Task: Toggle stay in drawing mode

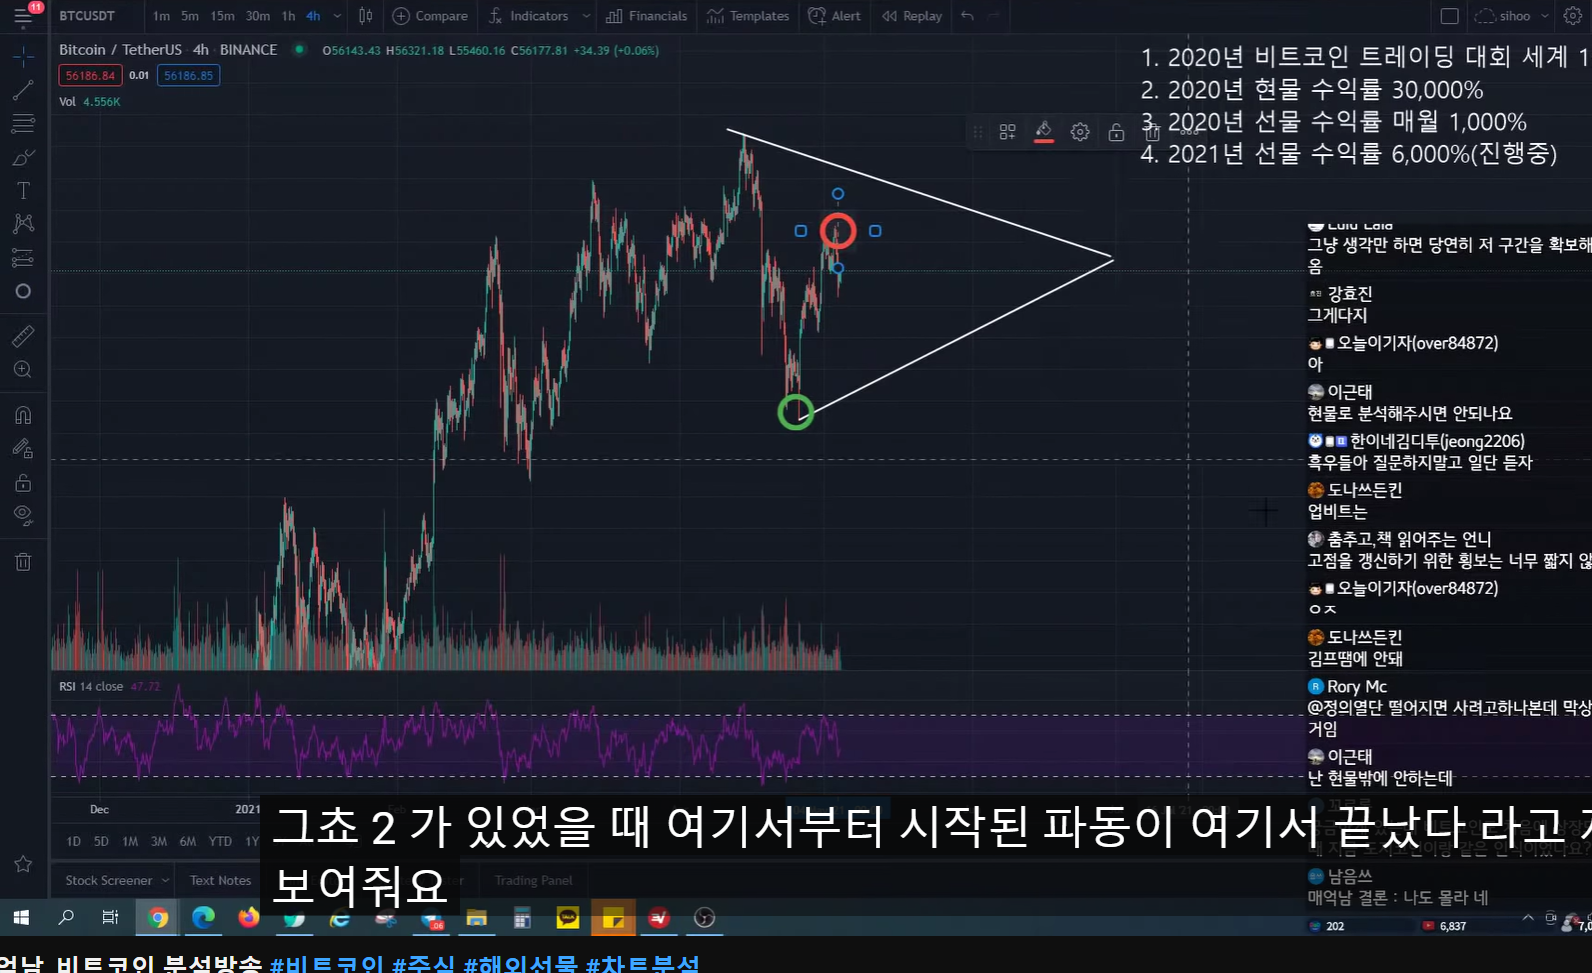Action: coord(23,449)
